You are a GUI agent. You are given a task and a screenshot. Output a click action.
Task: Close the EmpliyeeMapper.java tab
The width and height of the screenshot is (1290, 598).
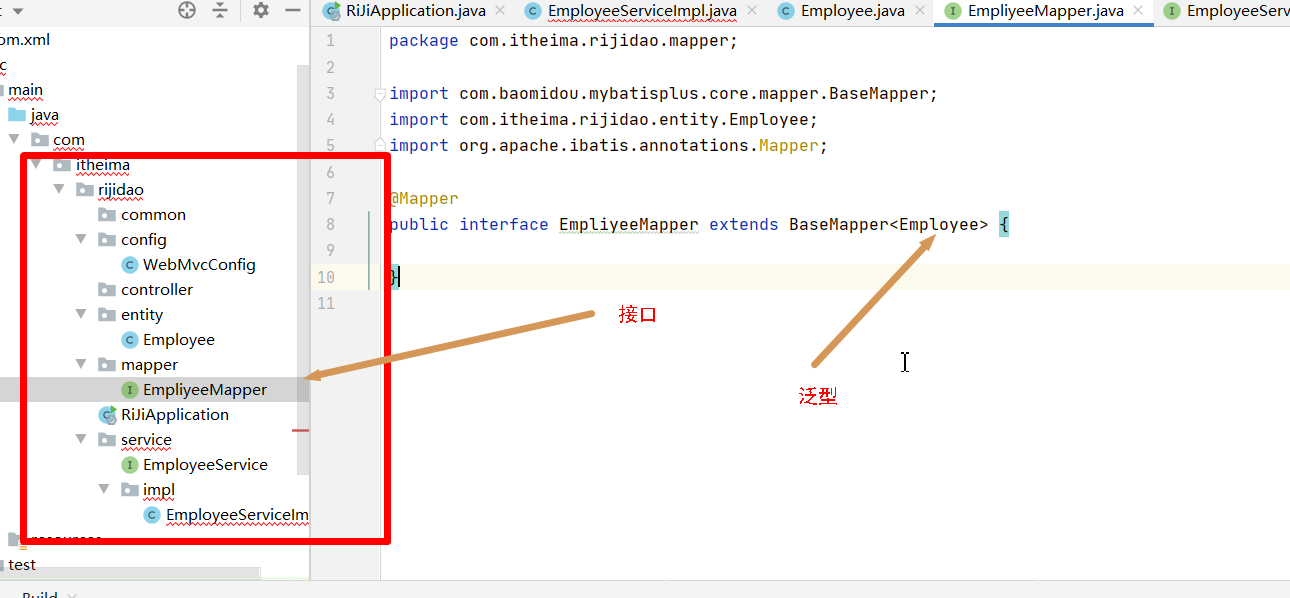tap(1140, 11)
